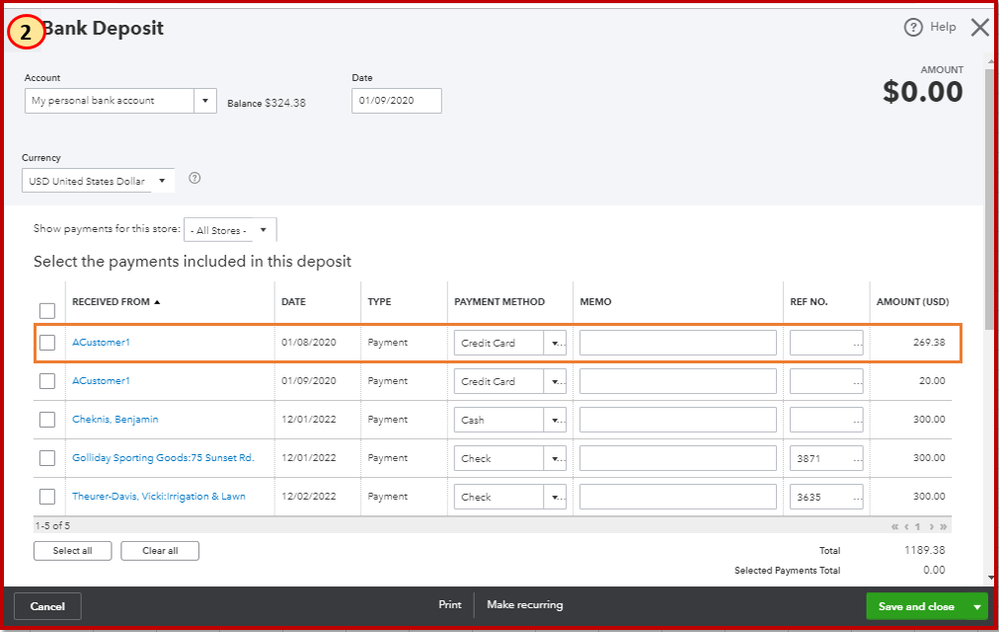
Task: Open payment method dropdown for ref 3635
Action: point(555,497)
